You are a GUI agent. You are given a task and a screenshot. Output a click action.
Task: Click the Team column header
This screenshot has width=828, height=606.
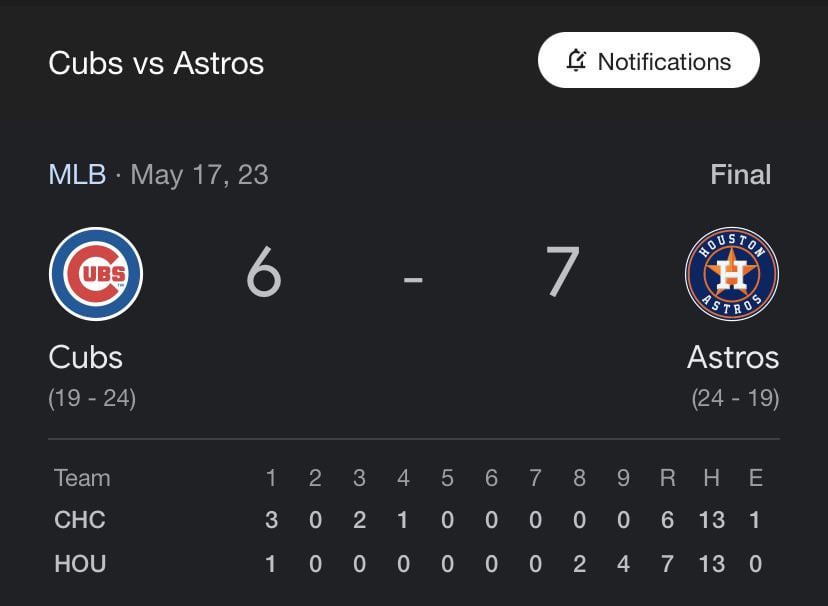pyautogui.click(x=82, y=478)
